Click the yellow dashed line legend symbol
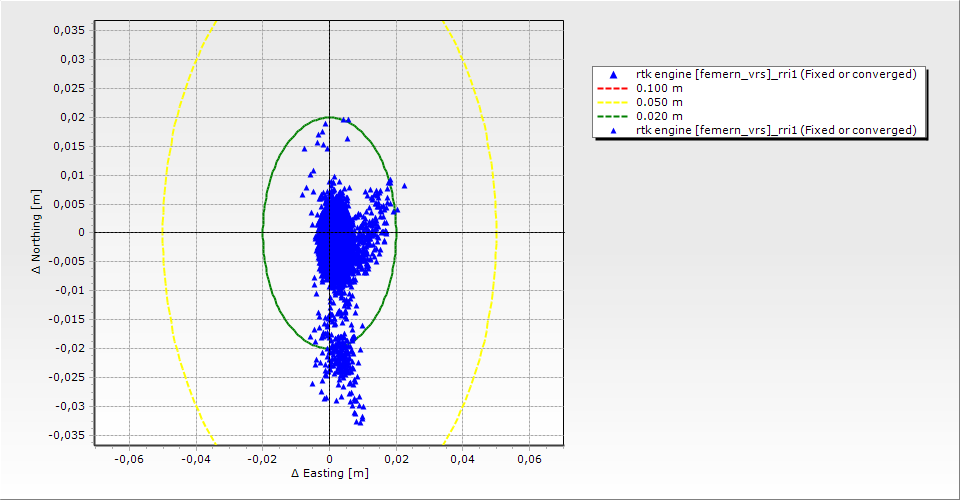The width and height of the screenshot is (960, 500). 613,103
